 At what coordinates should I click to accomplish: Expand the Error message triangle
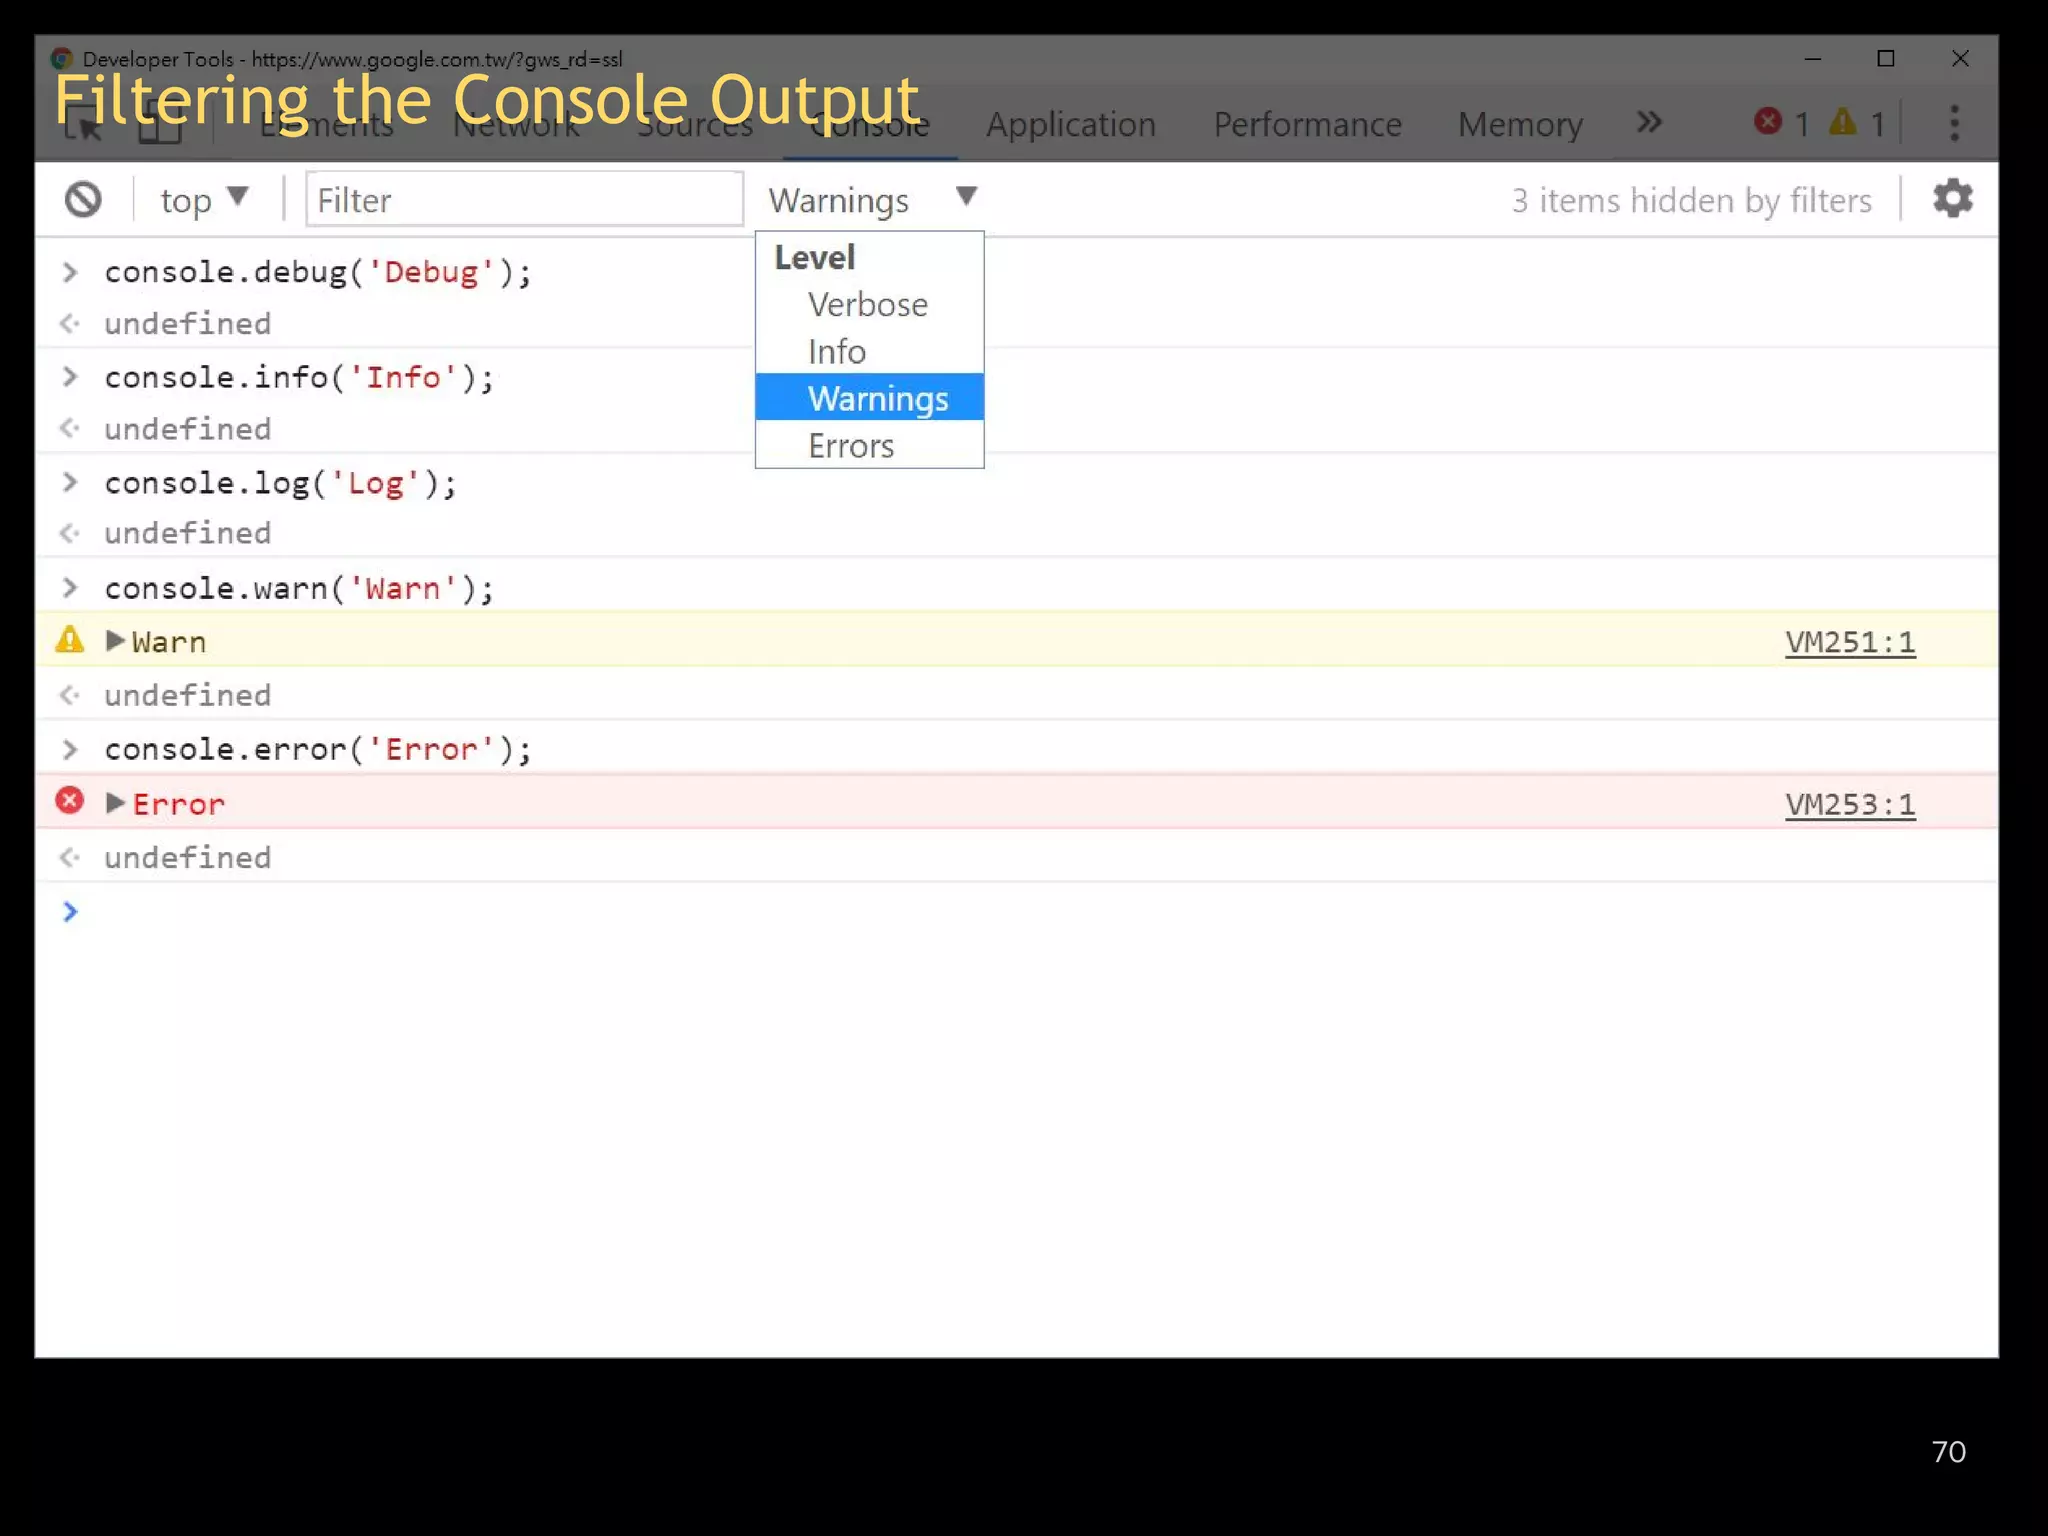tap(115, 803)
